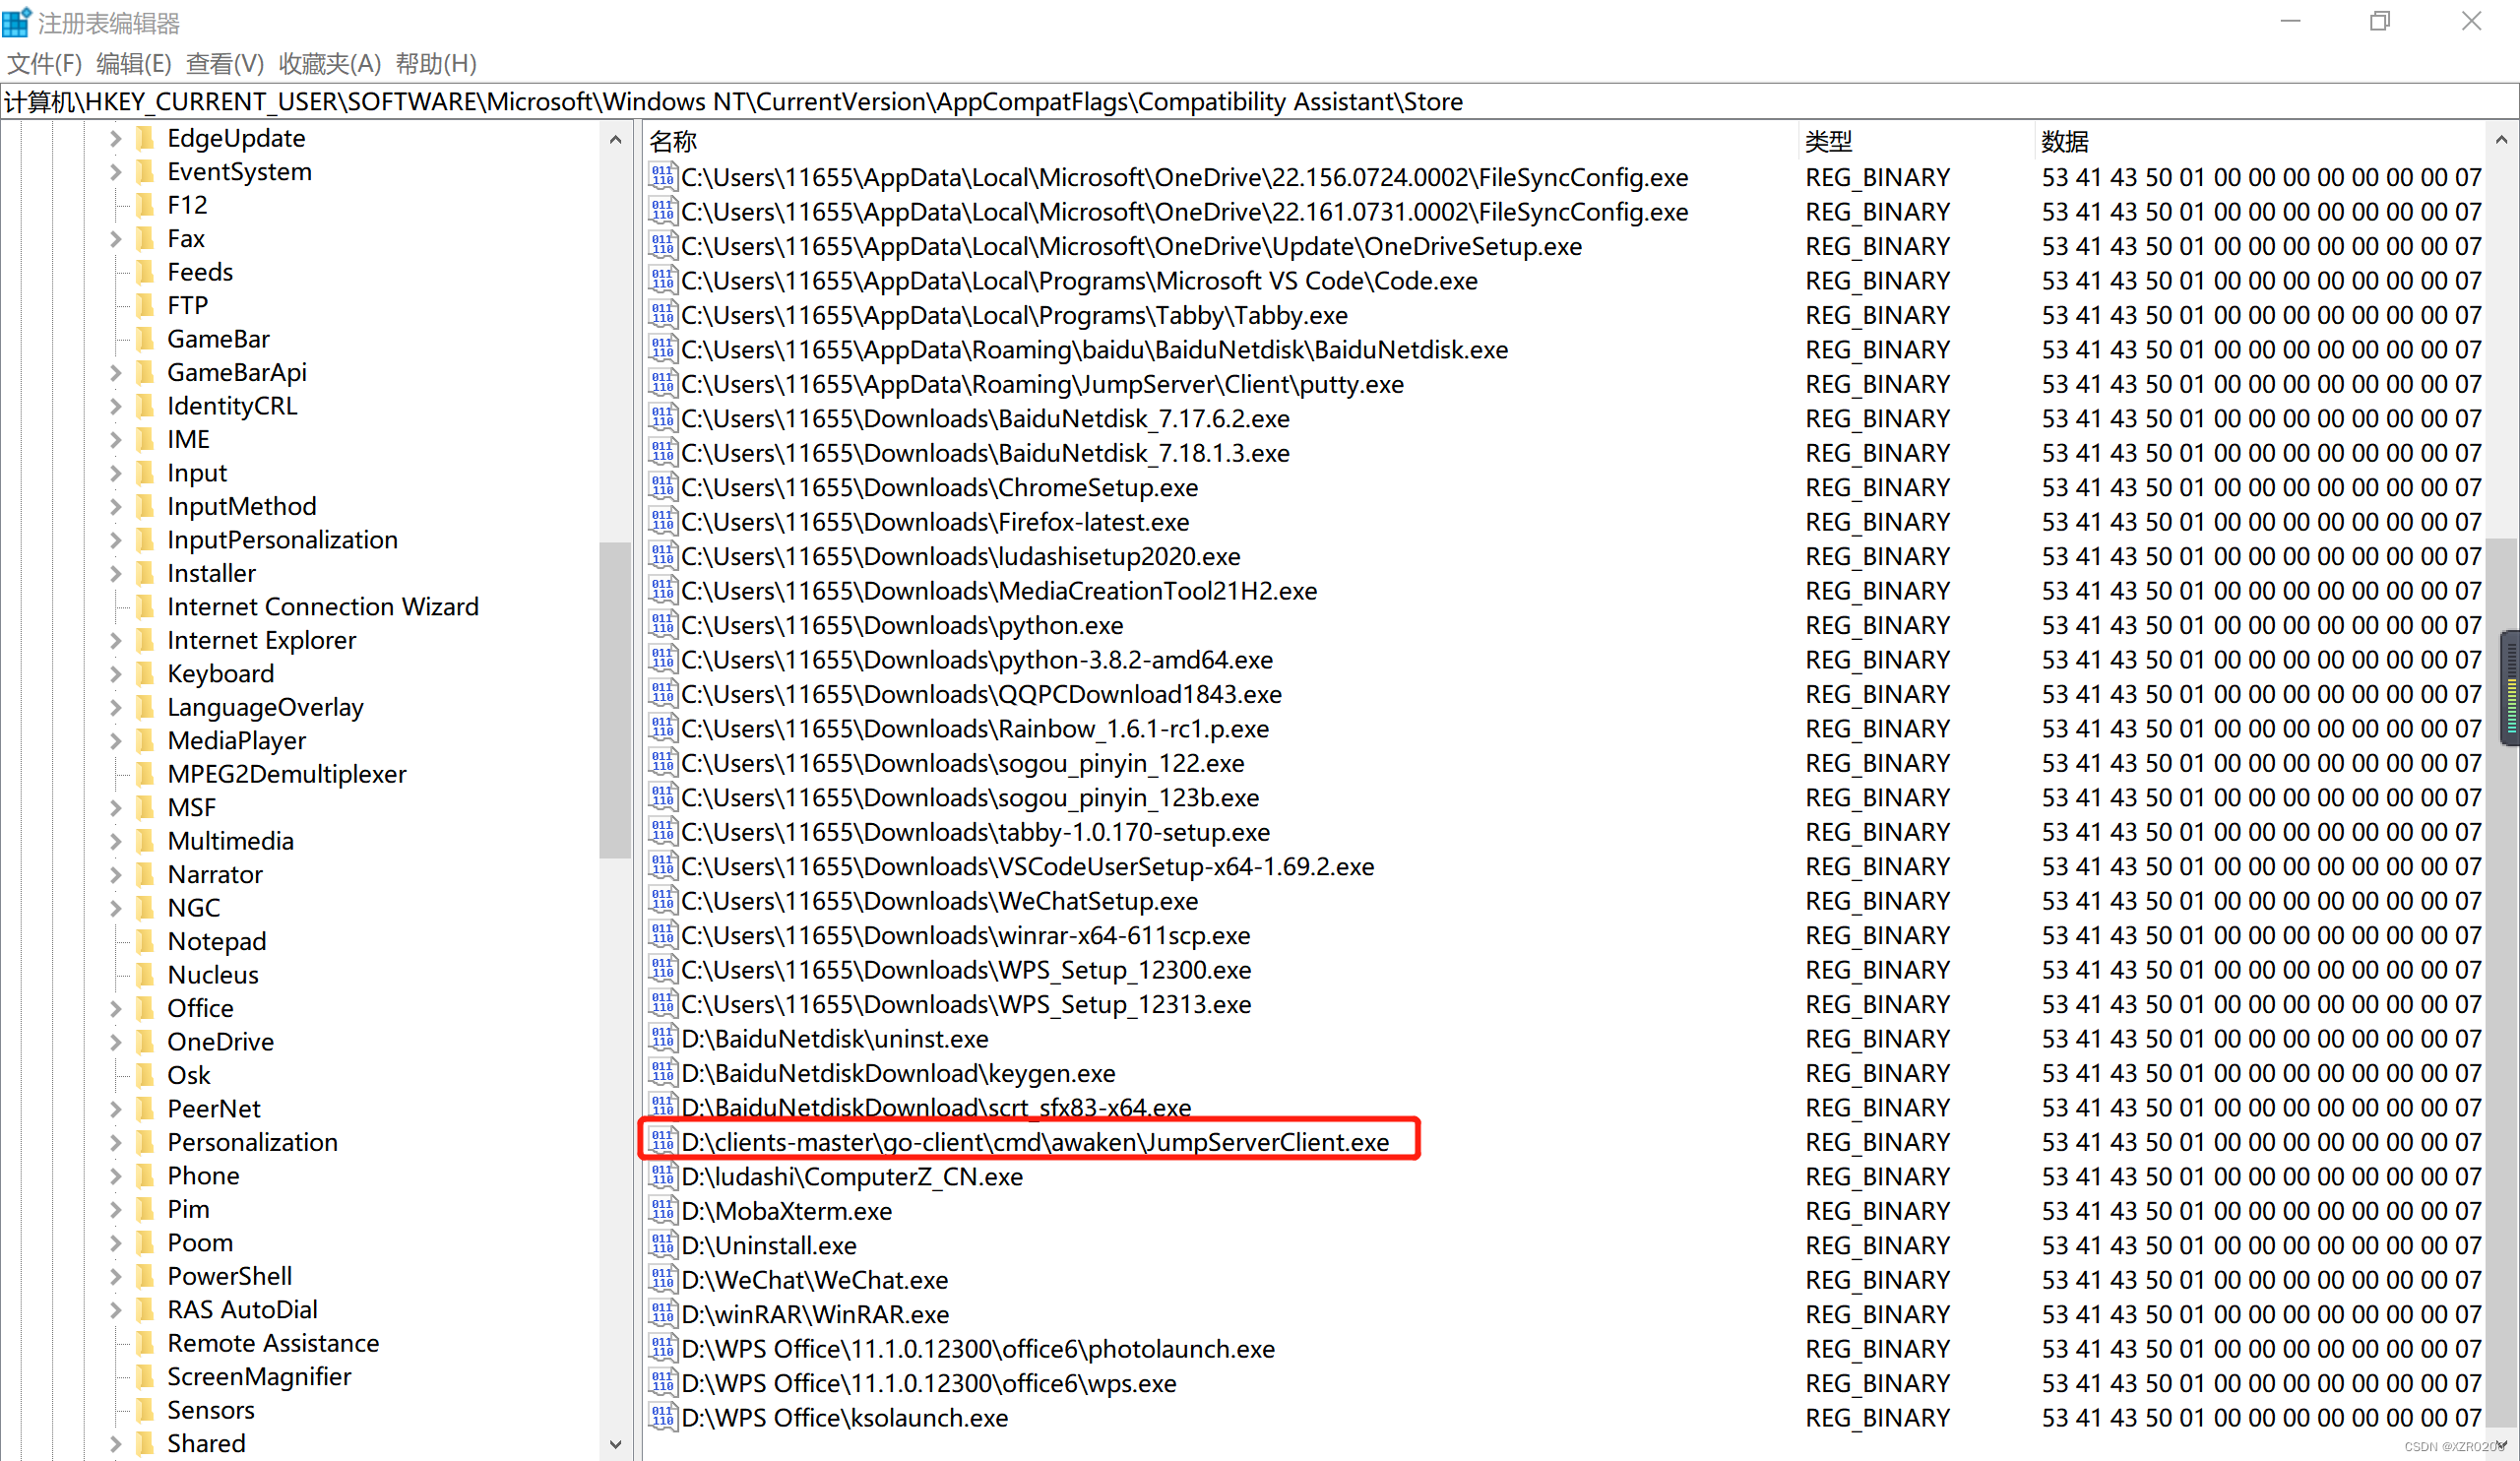This screenshot has width=2520, height=1461.
Task: Expand the EventSystem key
Action: [115, 172]
